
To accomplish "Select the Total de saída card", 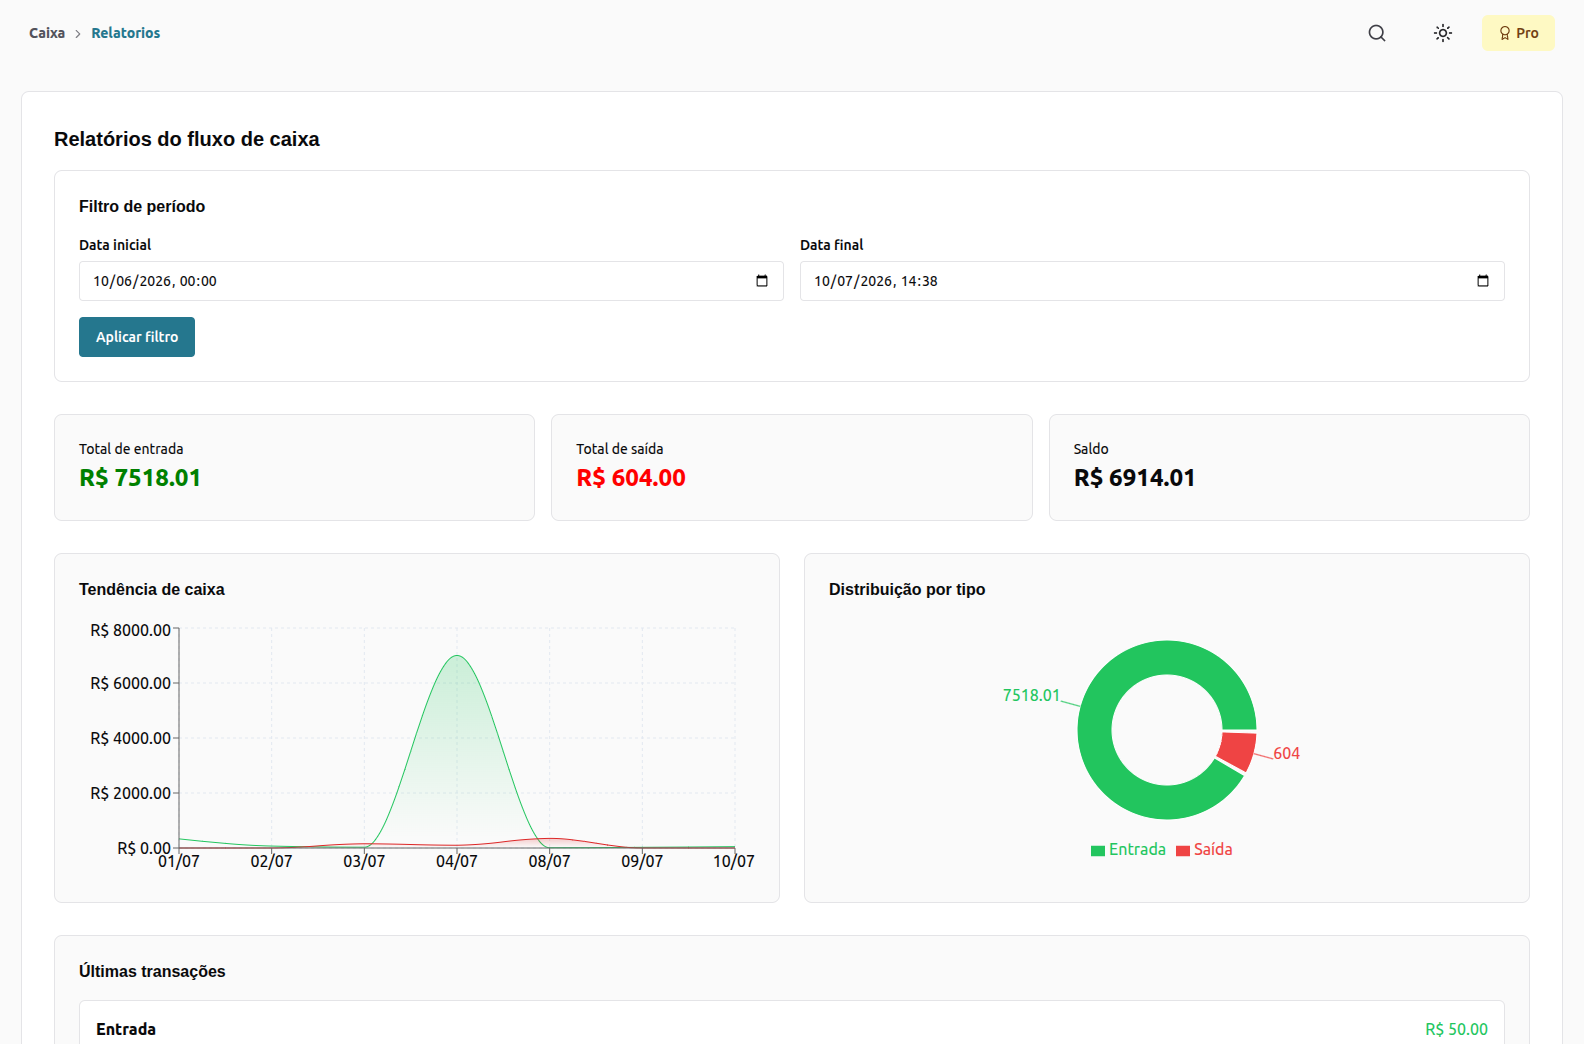I will (x=792, y=467).
